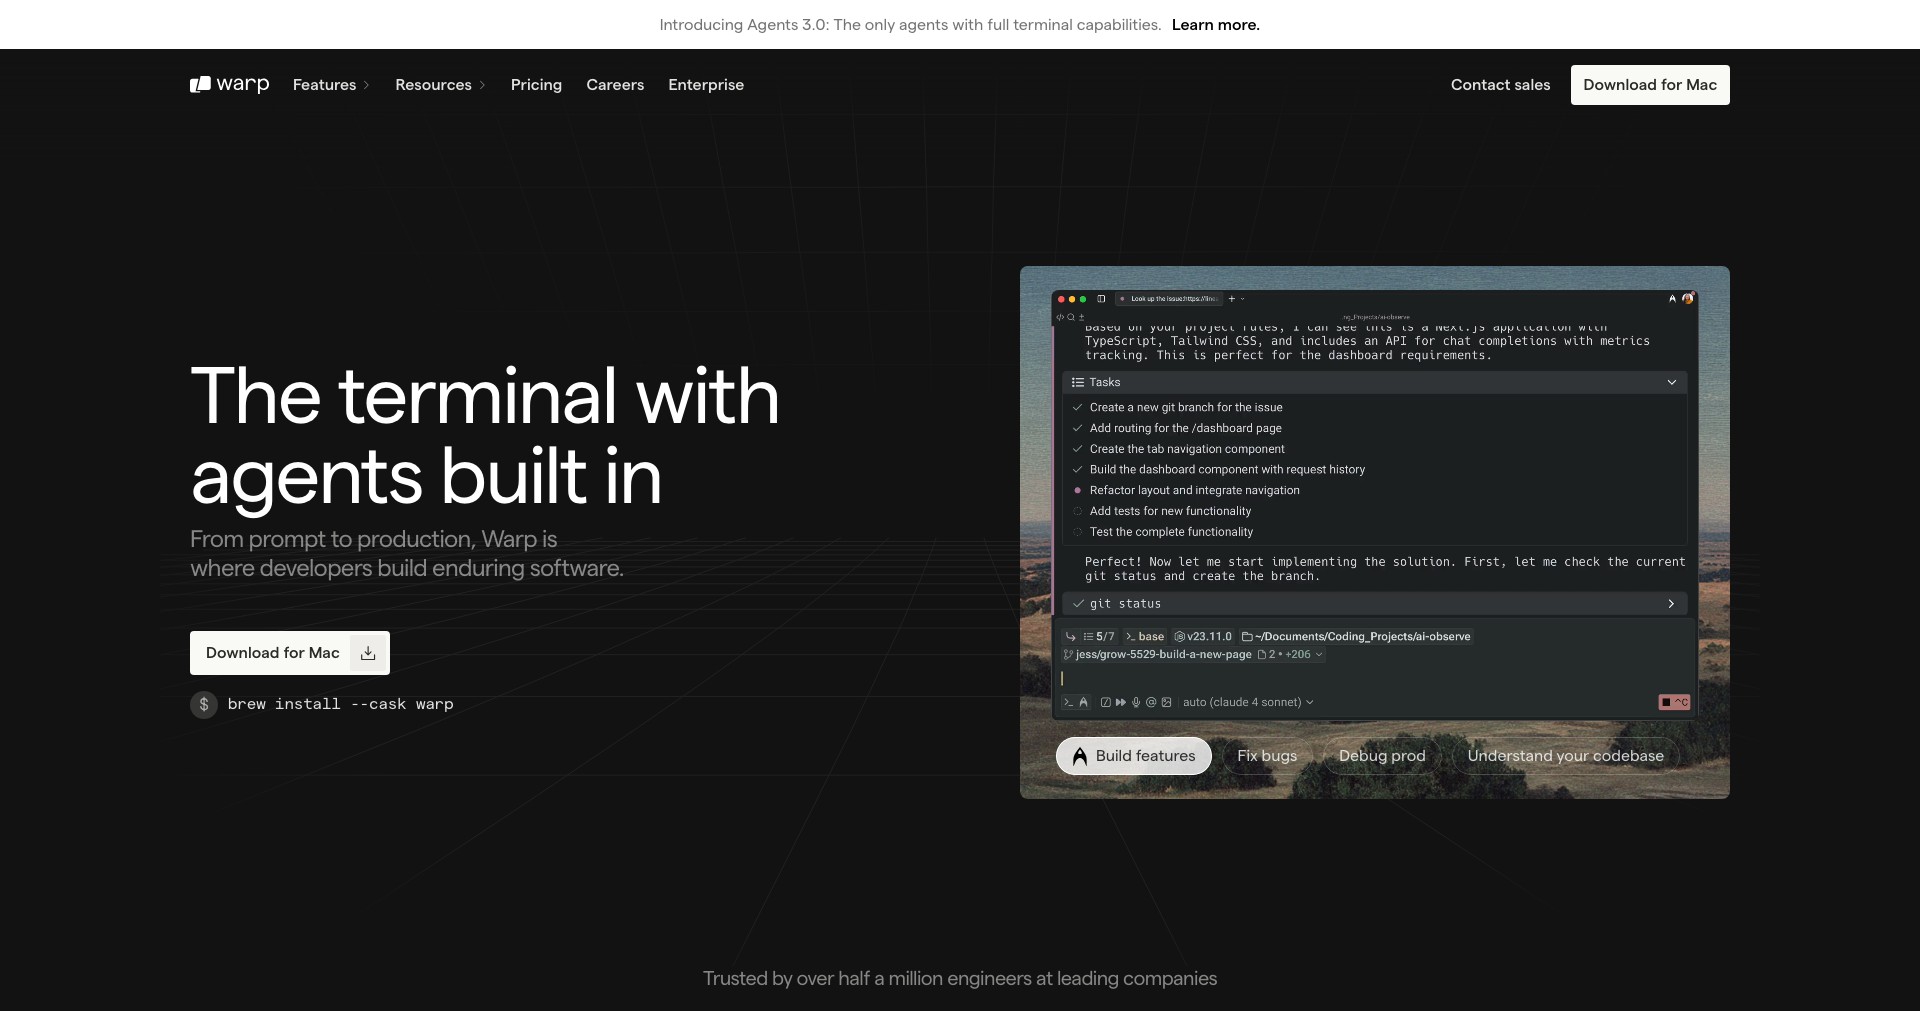
Task: Click the hero Download for Mac button
Action: (x=290, y=653)
